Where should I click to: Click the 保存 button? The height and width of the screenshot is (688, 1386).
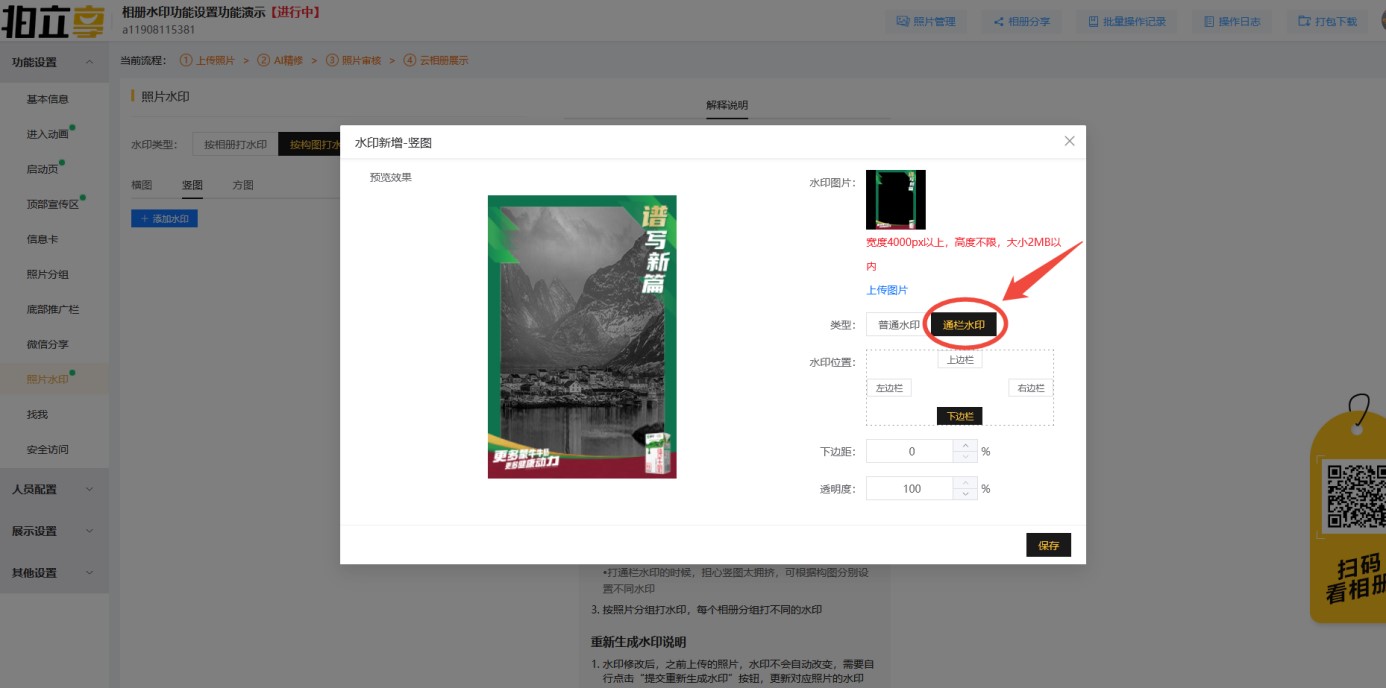[x=1048, y=545]
